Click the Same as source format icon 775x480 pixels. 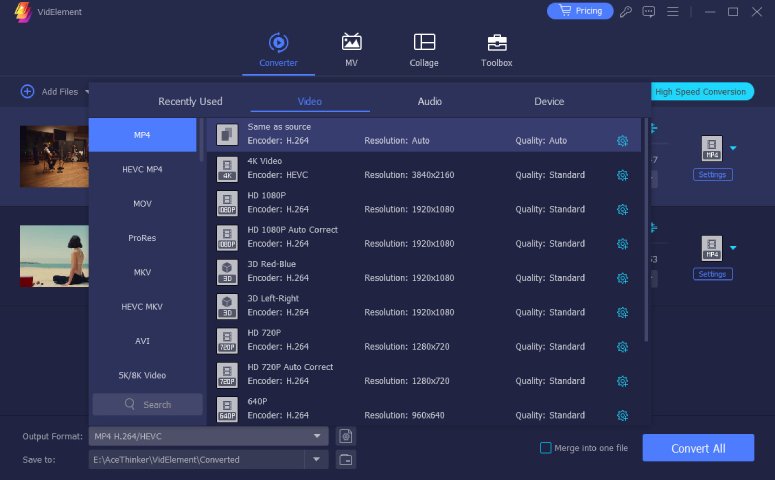click(x=227, y=134)
